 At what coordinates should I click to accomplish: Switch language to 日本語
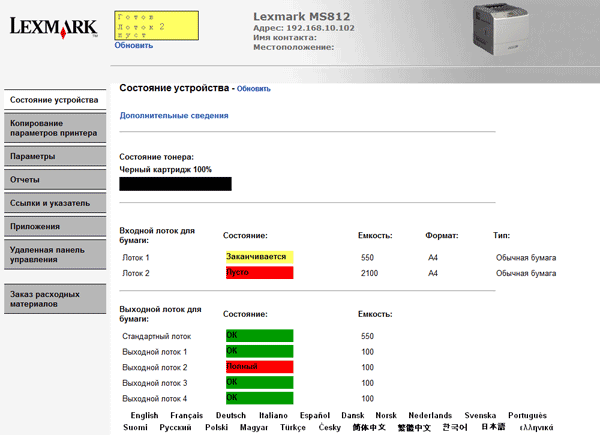pos(493,427)
